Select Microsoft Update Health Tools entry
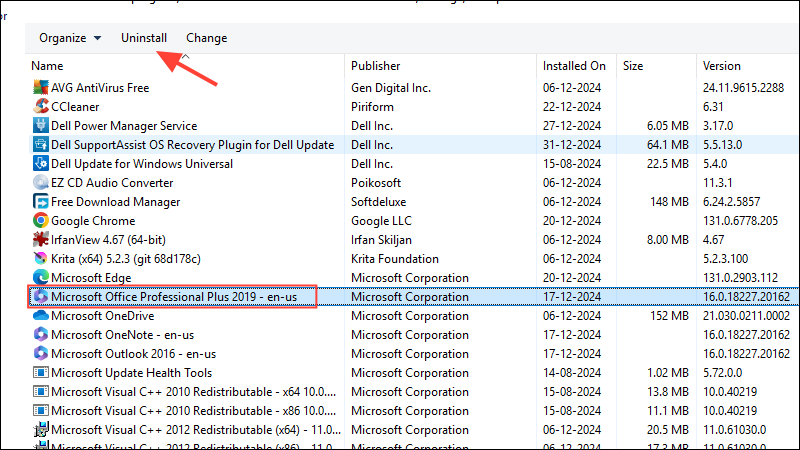 (132, 373)
